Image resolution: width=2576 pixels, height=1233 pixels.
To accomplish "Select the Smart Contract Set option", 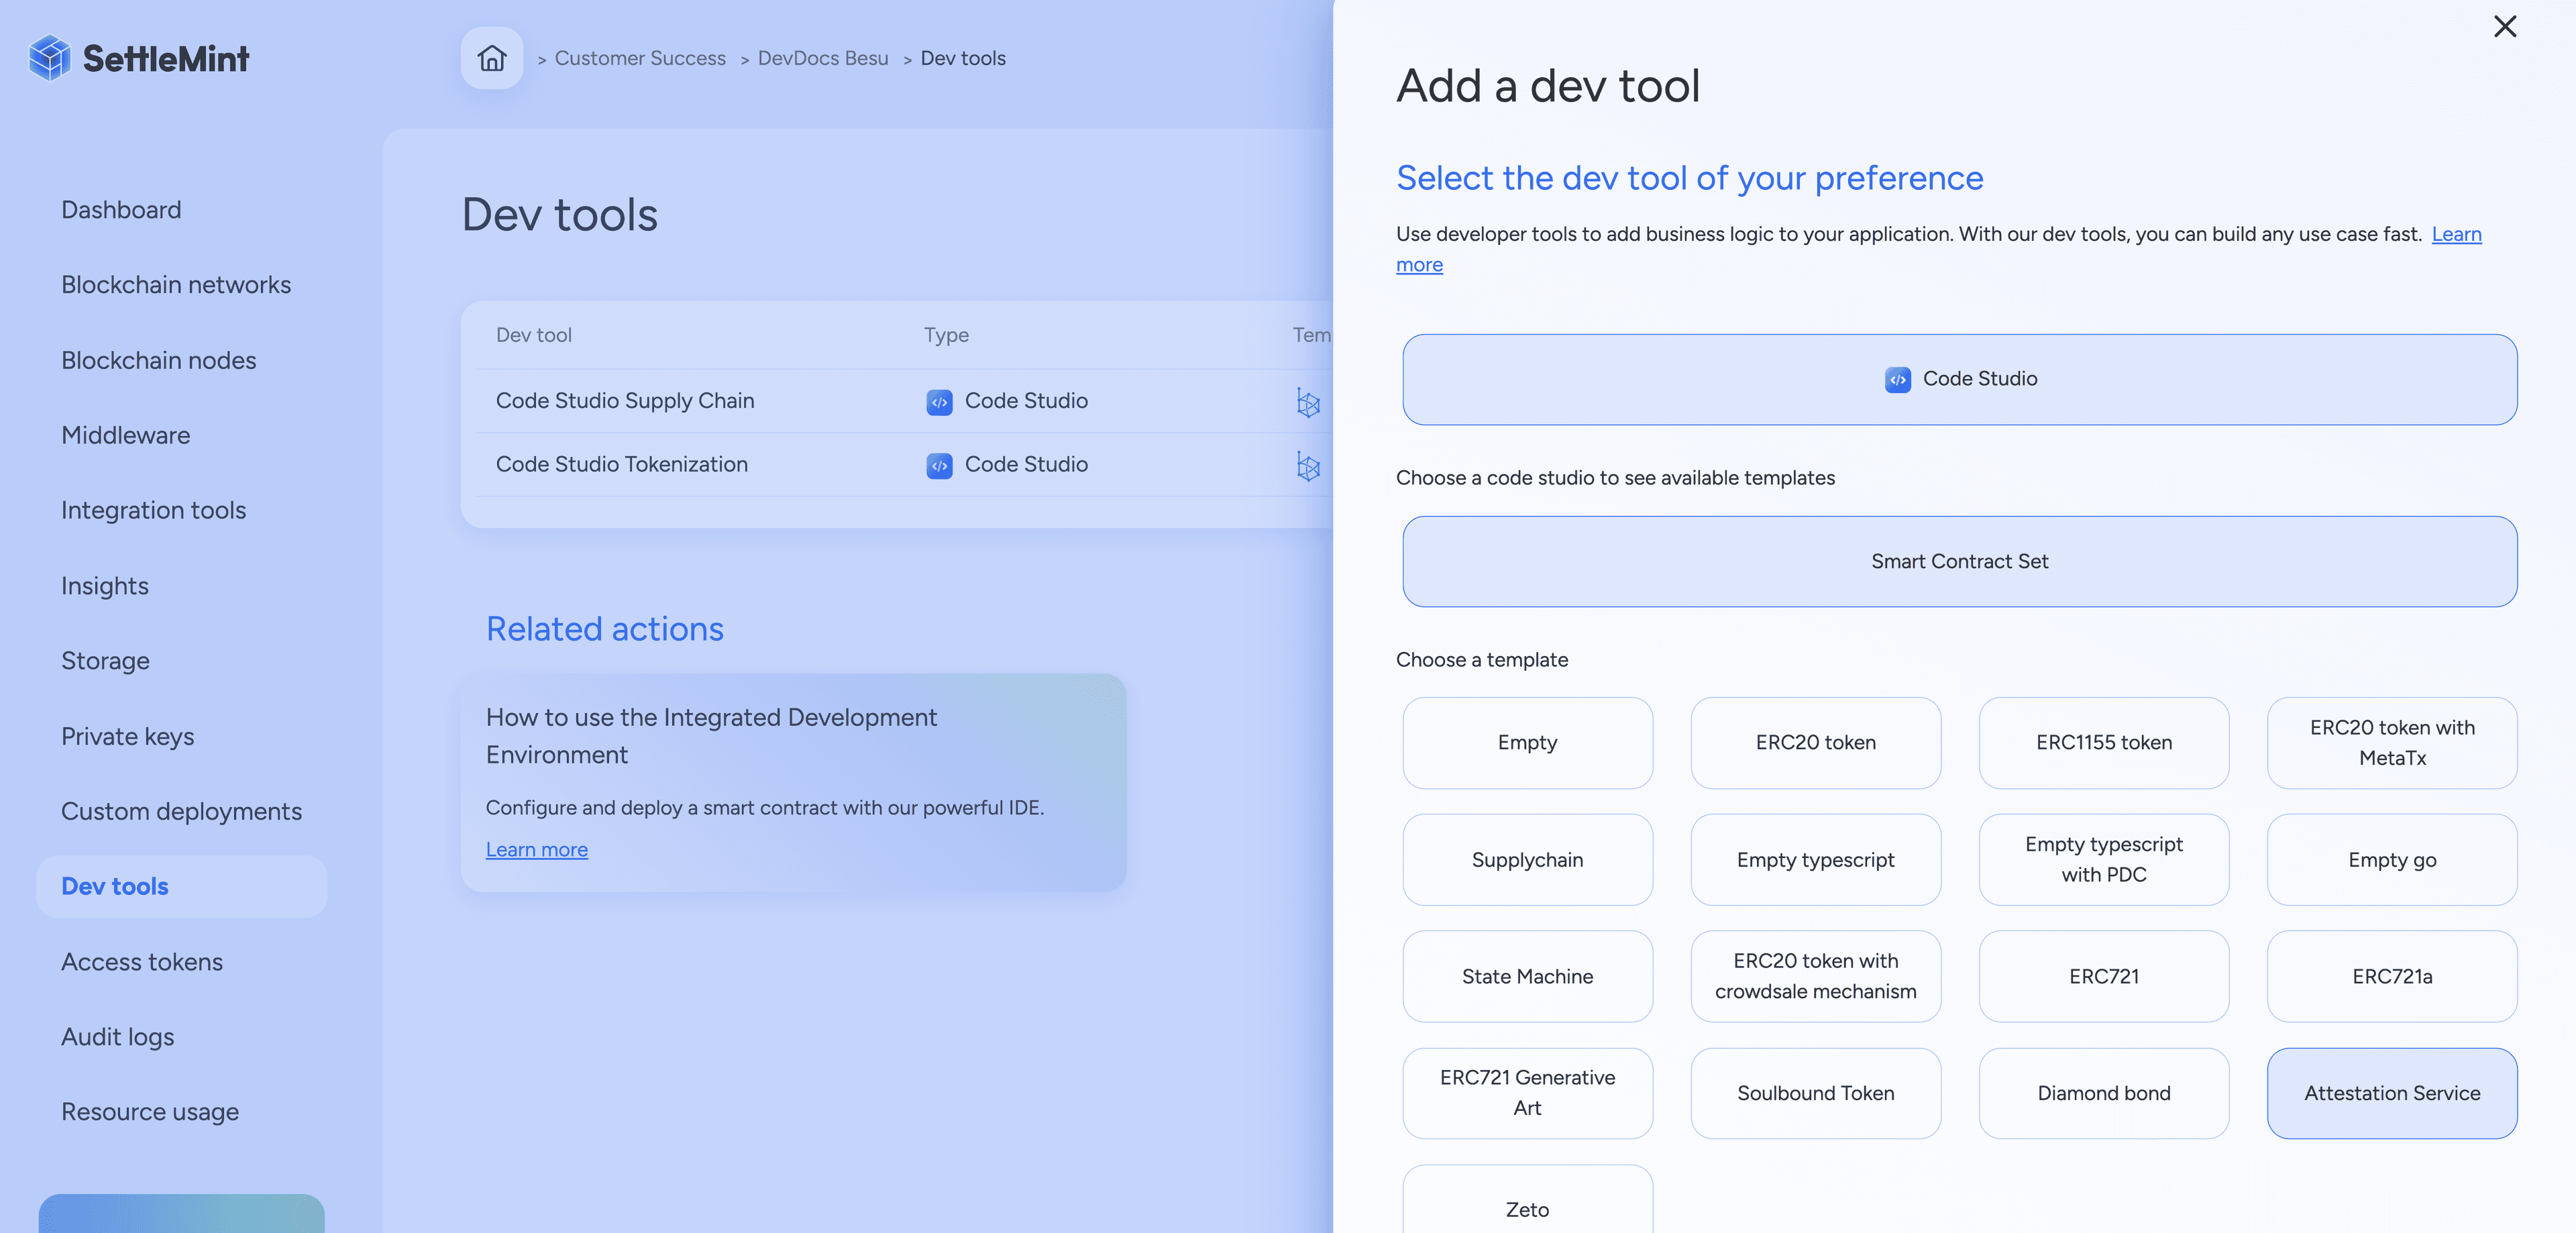I will click(x=1959, y=561).
